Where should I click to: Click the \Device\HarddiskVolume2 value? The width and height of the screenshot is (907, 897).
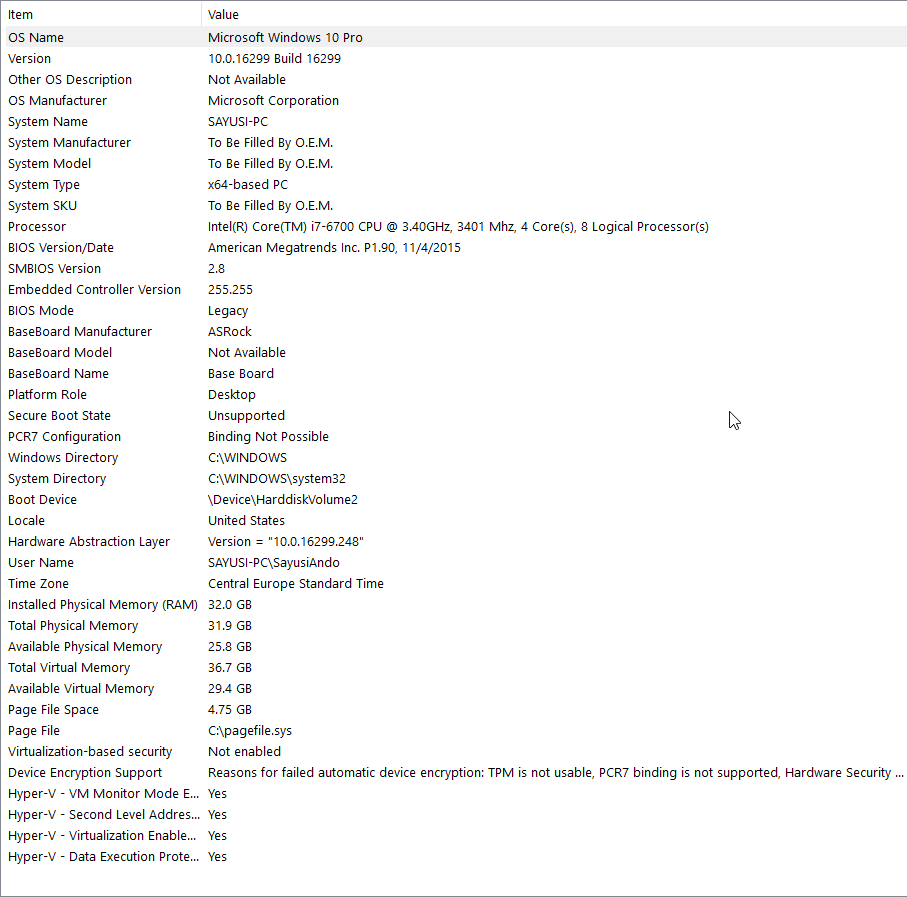283,500
